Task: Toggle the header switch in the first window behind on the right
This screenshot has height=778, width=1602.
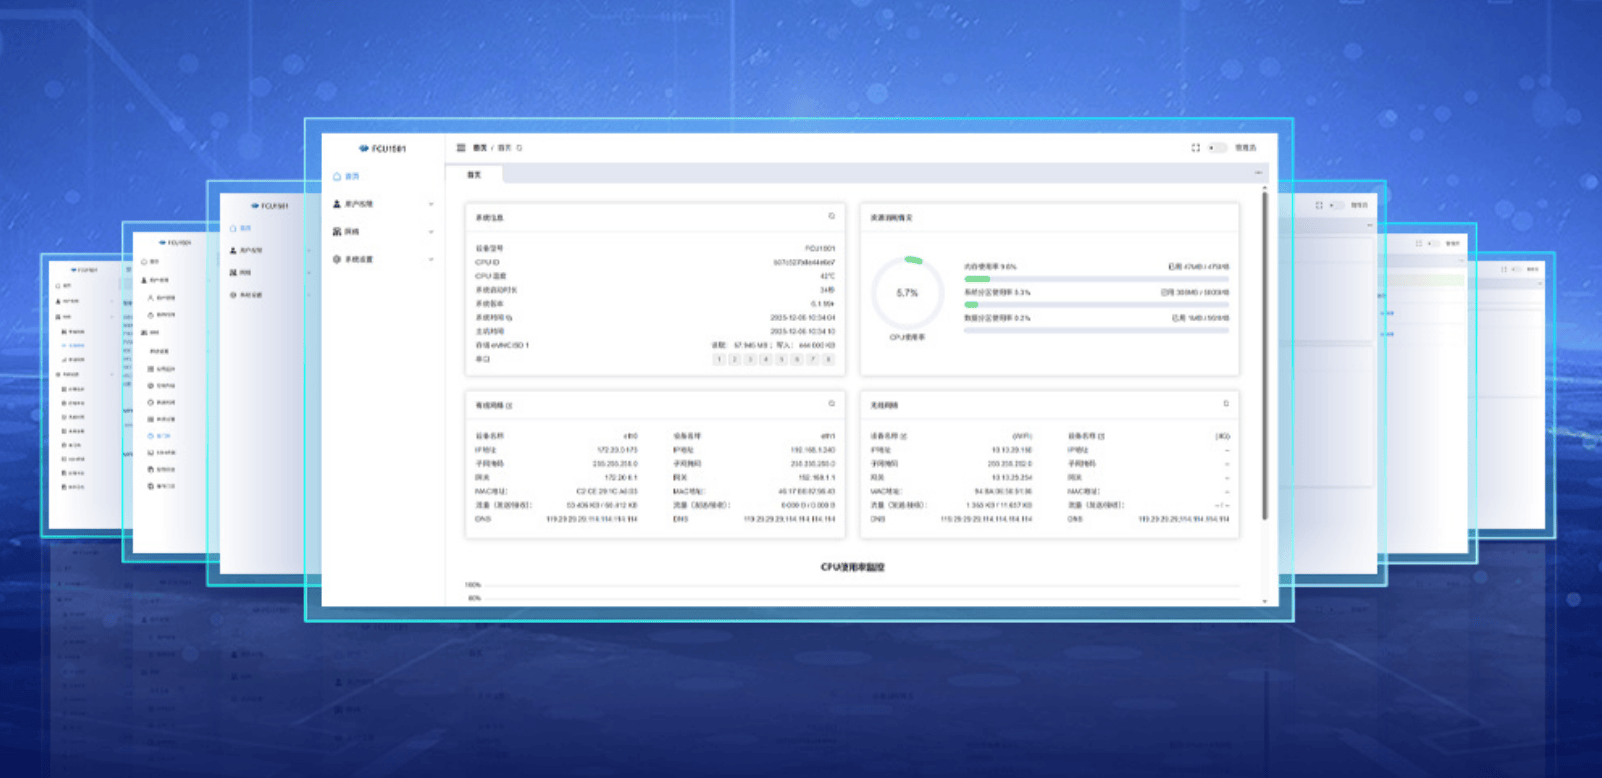Action: (1336, 205)
